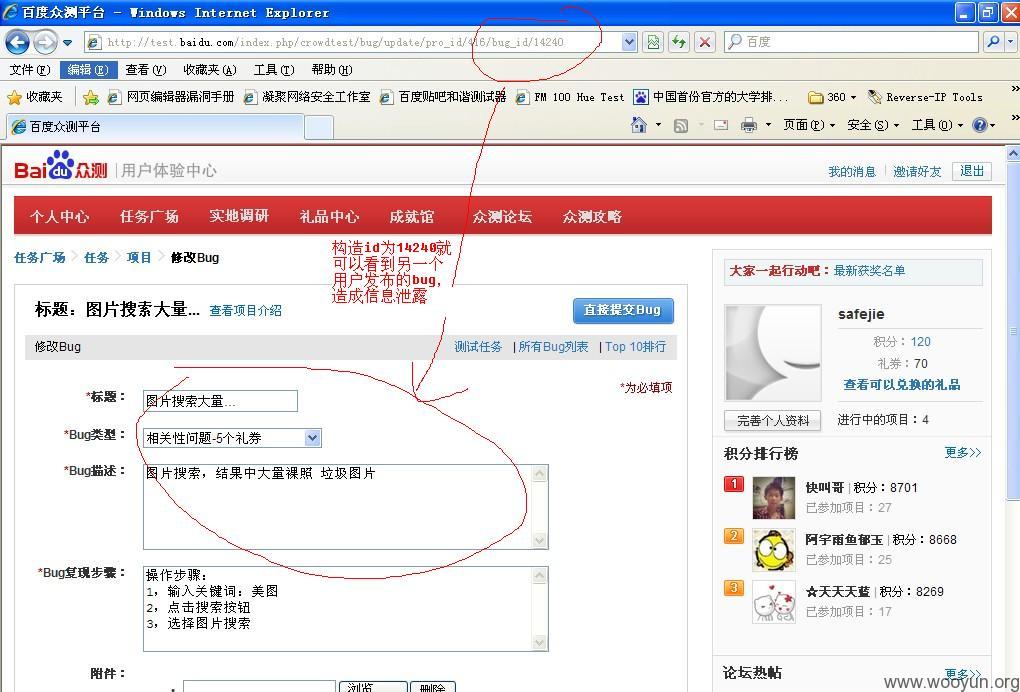Click 积分排行榜 更多 link
The image size is (1020, 692).
[x=962, y=453]
